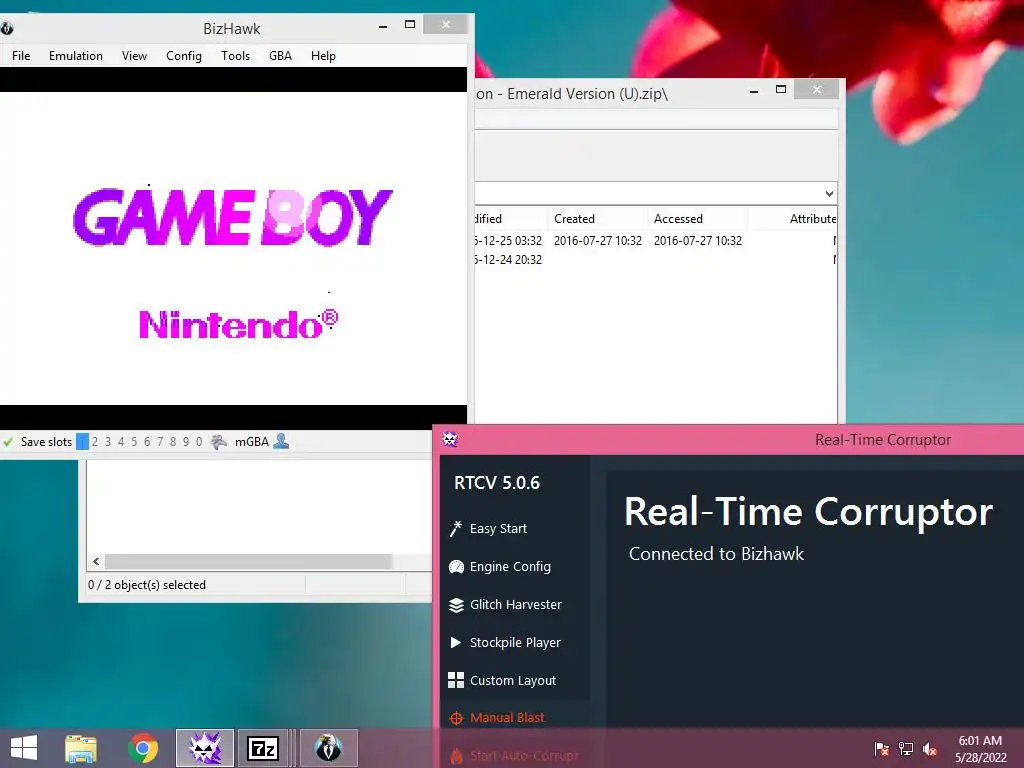The image size is (1024, 768).
Task: Open Stockpile Player in RTCV
Action: 515,642
